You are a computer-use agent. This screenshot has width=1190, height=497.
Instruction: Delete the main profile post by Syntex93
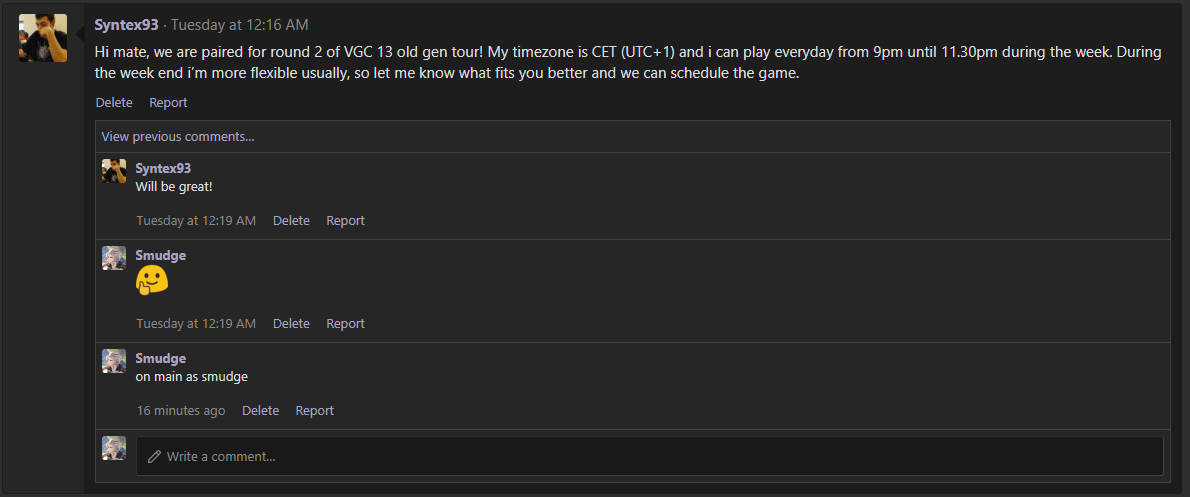tap(114, 102)
